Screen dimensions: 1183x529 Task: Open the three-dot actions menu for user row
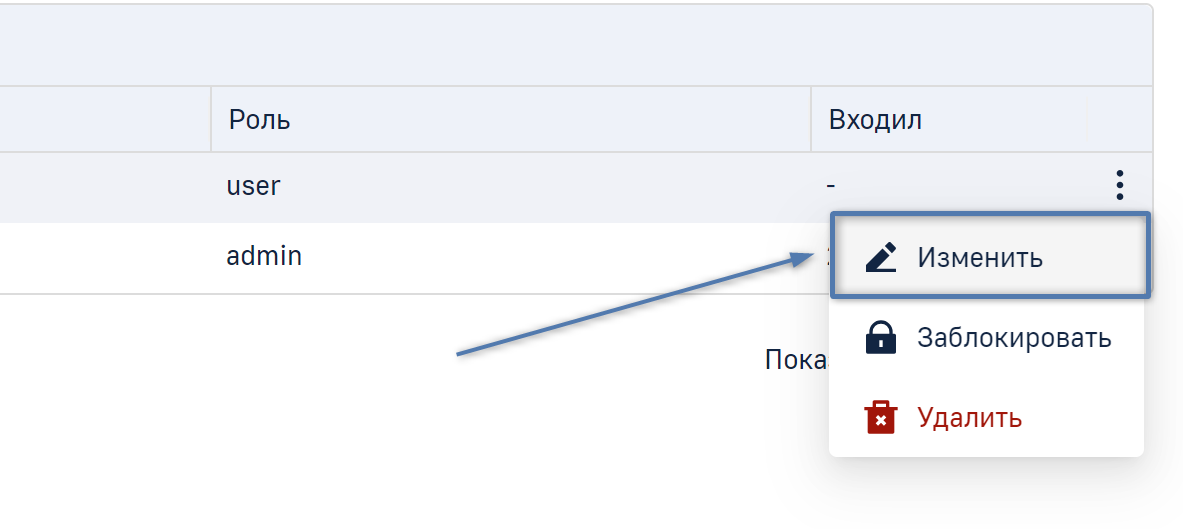(x=1120, y=185)
